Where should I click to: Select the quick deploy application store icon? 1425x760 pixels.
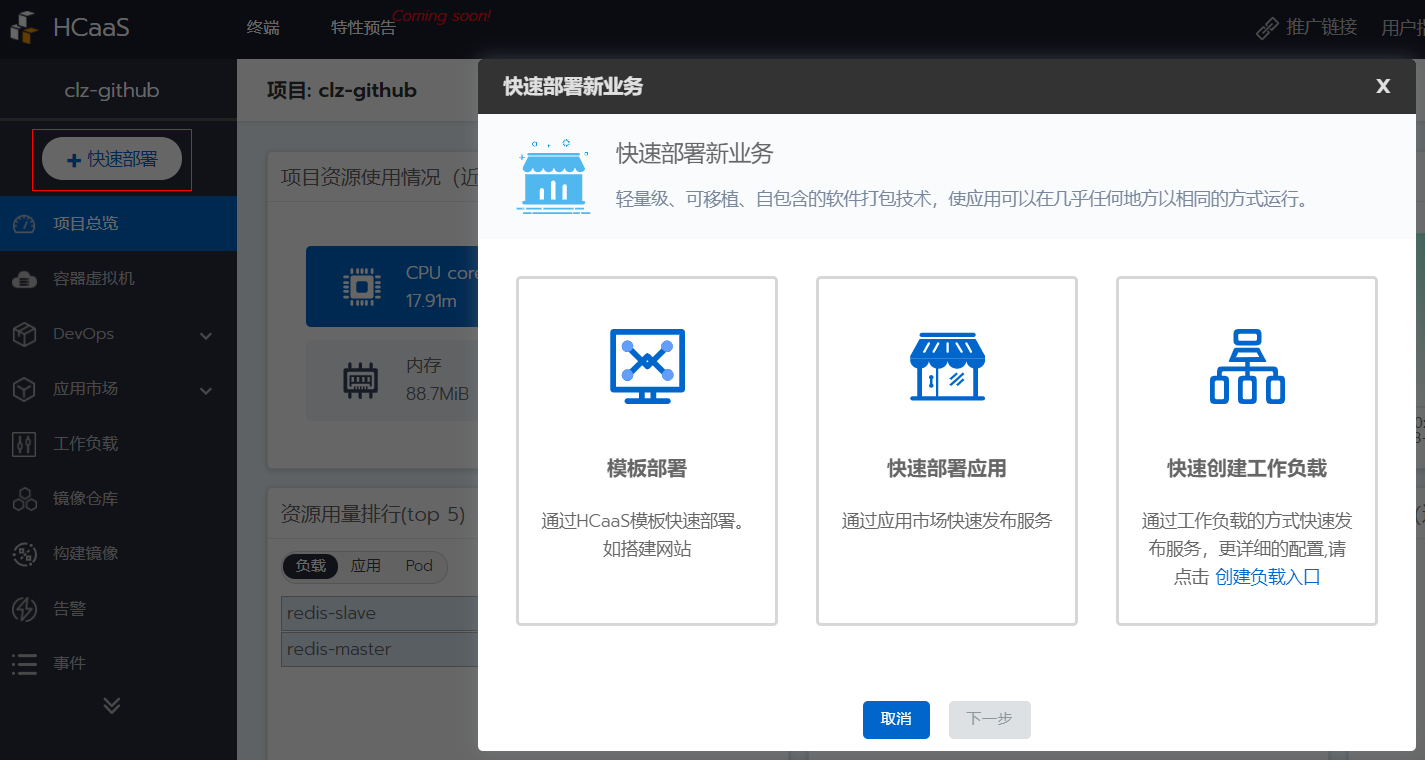947,366
